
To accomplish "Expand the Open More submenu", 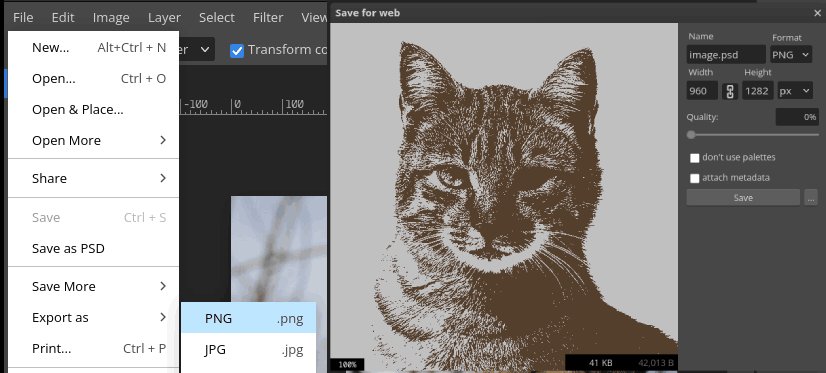I will pos(94,141).
